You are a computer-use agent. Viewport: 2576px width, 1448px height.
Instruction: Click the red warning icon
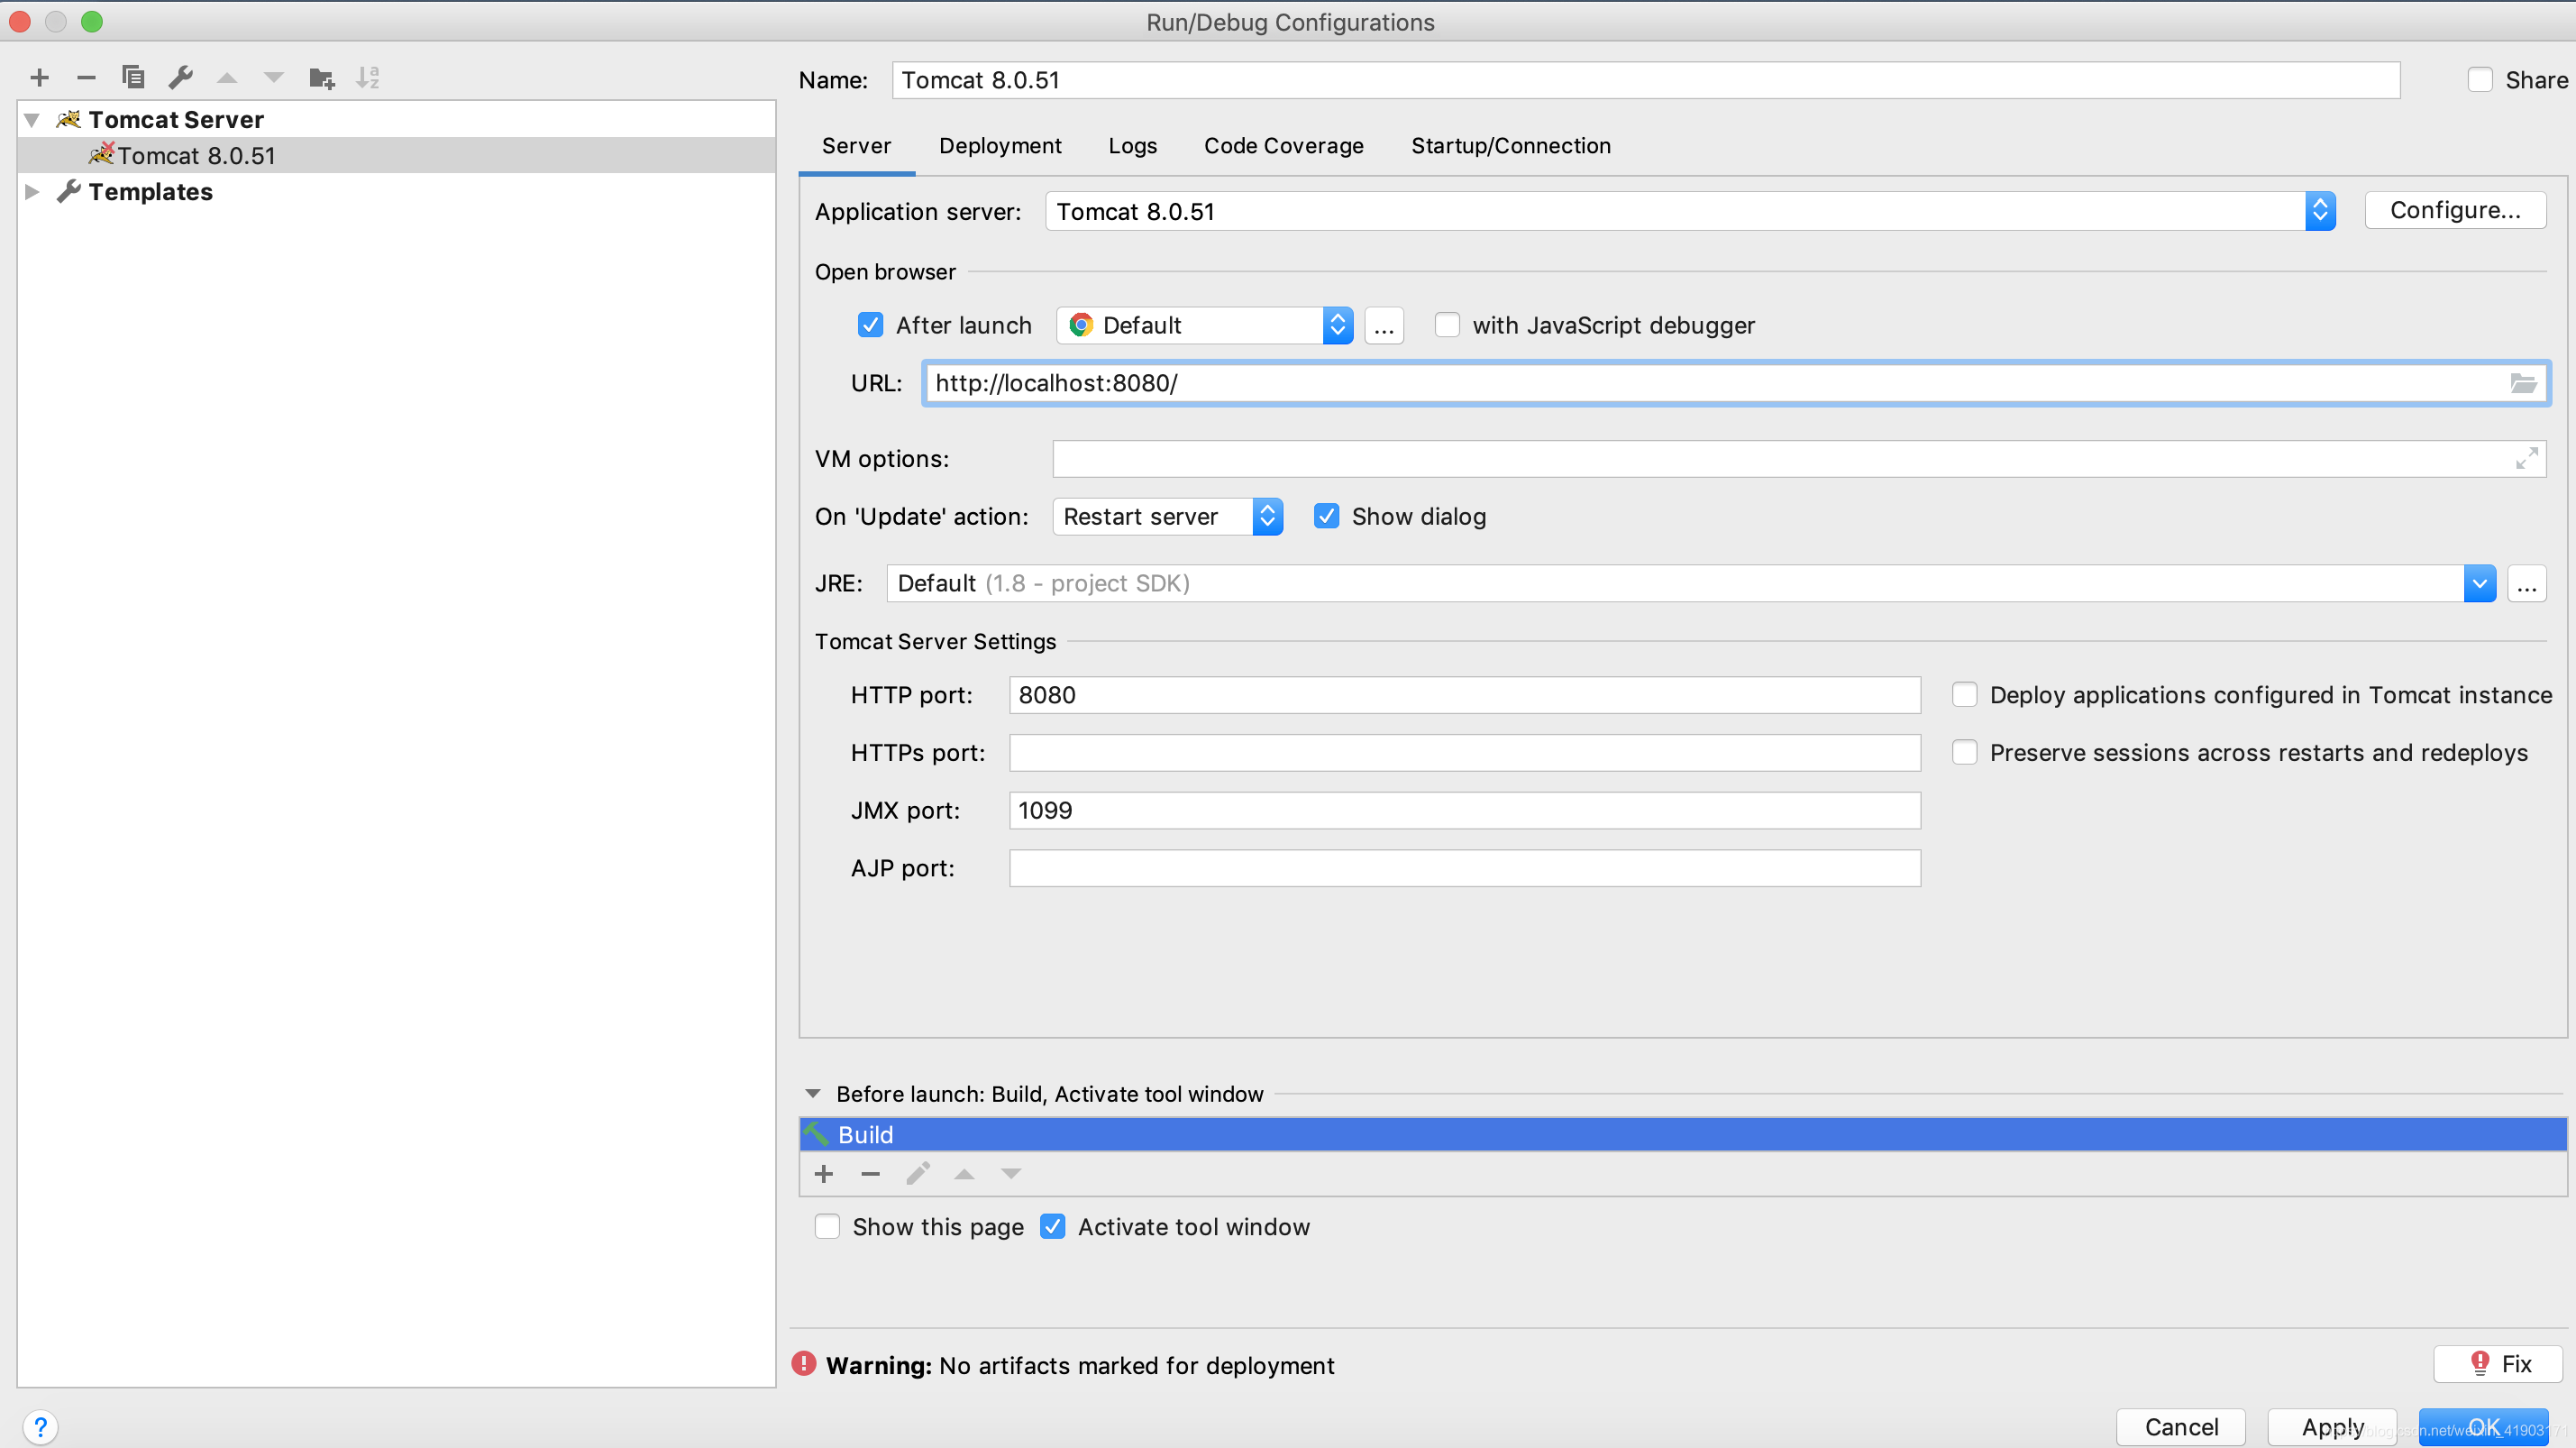click(x=803, y=1364)
